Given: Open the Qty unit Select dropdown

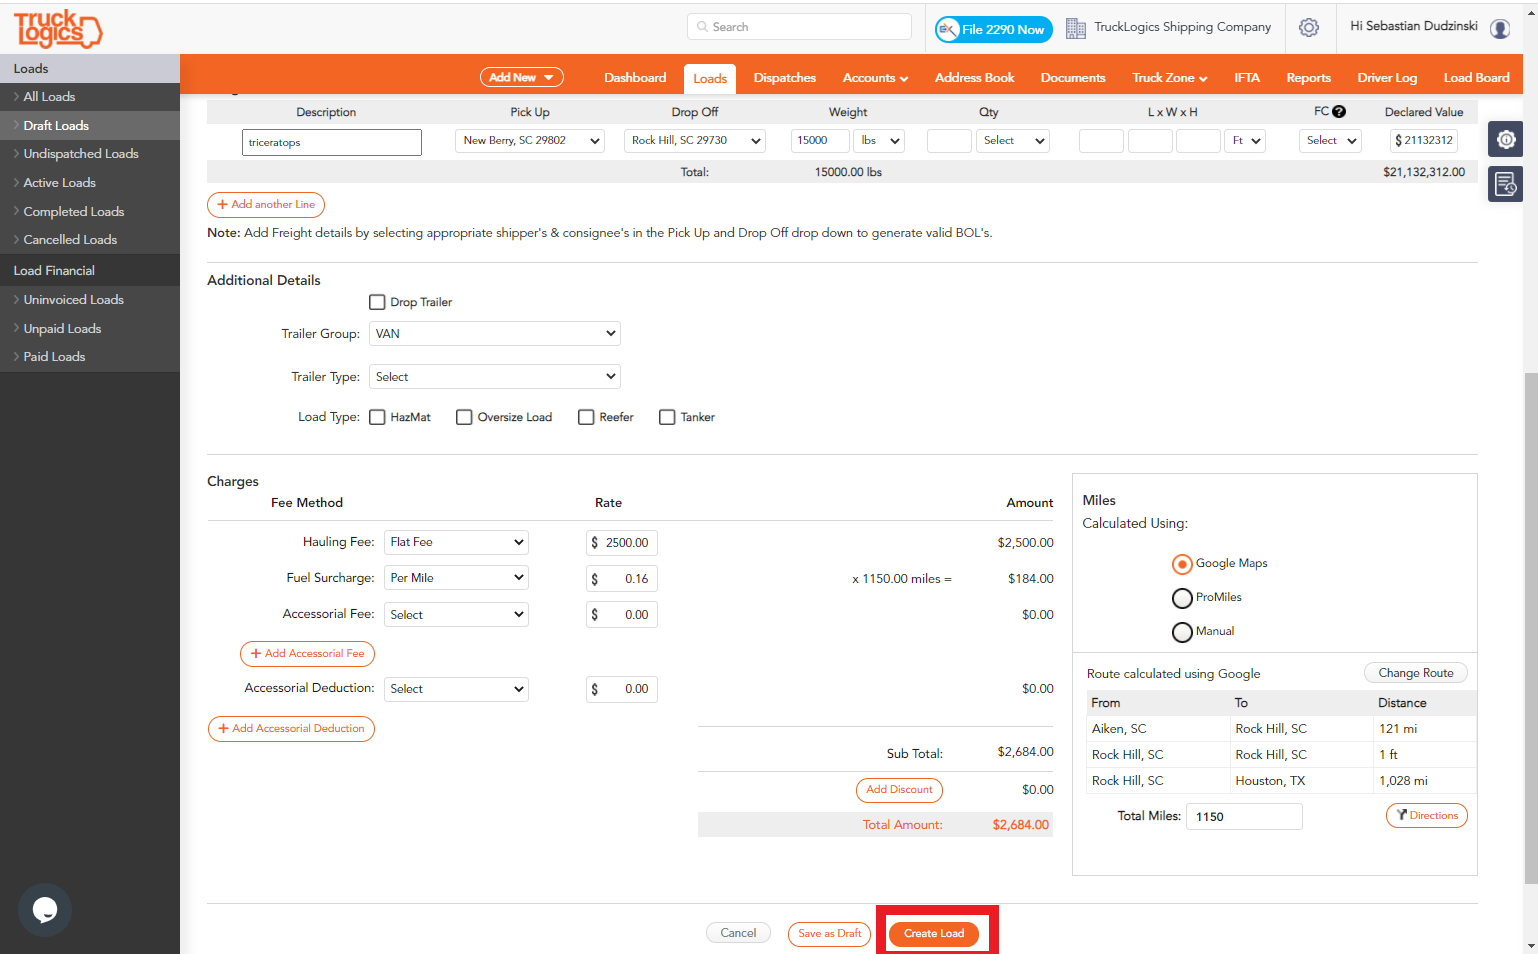Looking at the screenshot, I should coord(1013,141).
